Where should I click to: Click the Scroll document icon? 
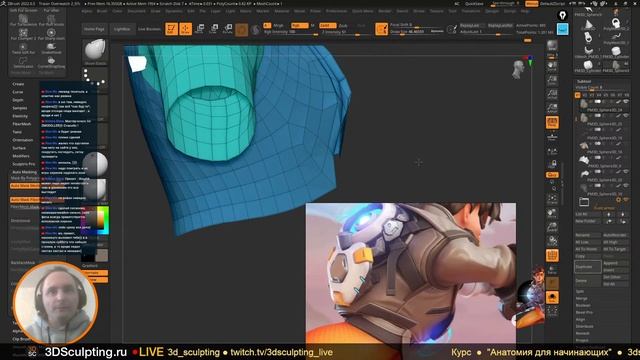pyautogui.click(x=552, y=65)
